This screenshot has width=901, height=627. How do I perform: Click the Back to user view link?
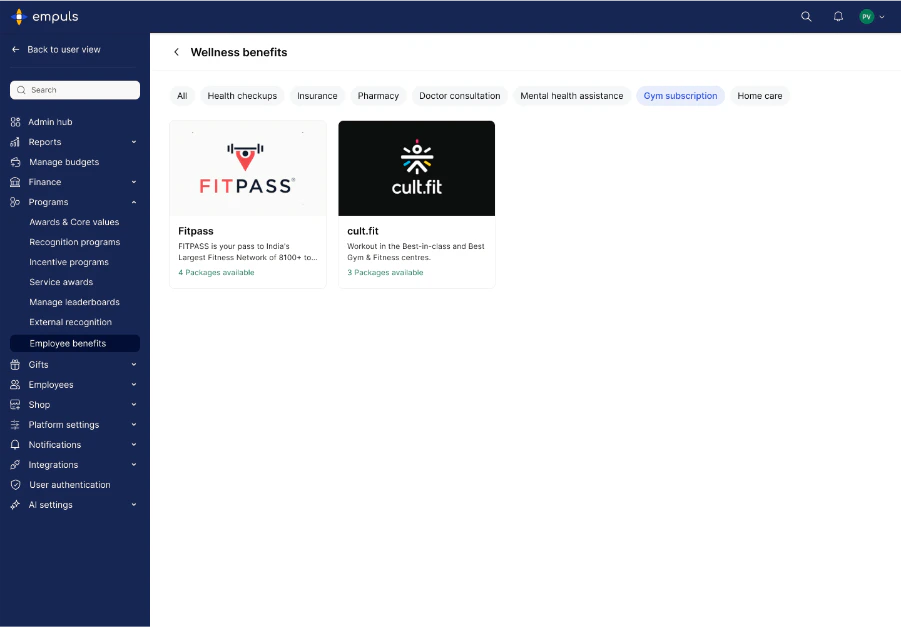click(64, 49)
